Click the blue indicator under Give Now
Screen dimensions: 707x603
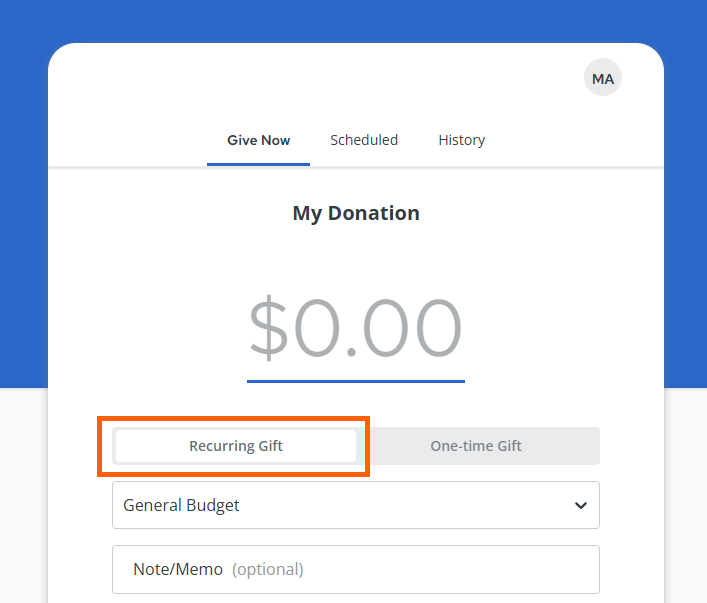pyautogui.click(x=258, y=164)
